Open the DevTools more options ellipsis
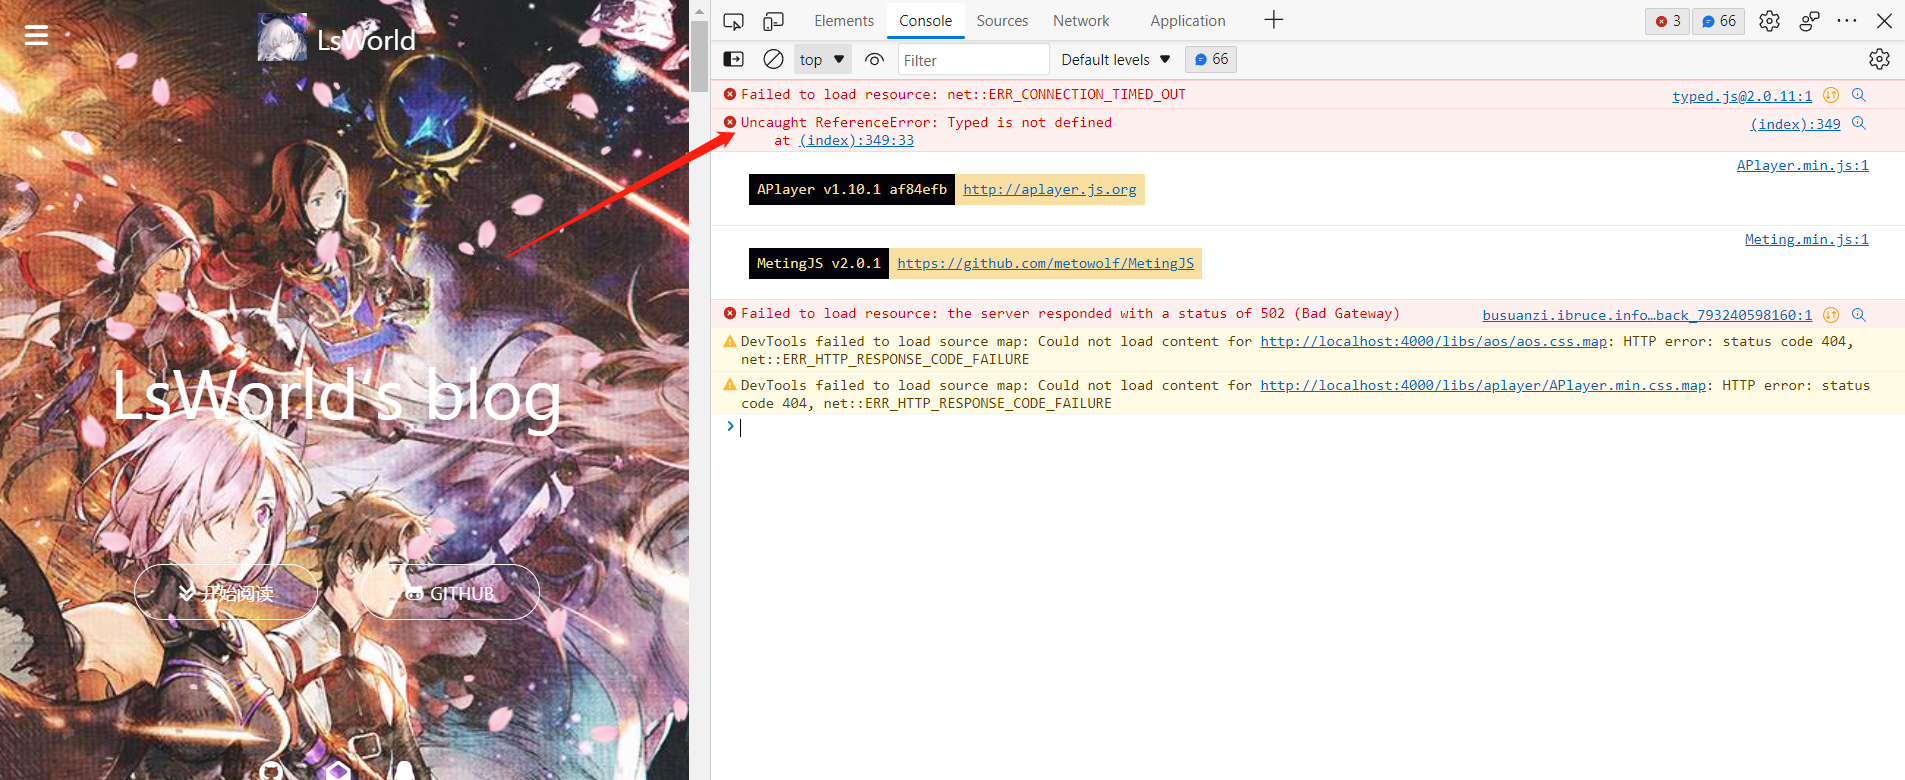This screenshot has height=780, width=1905. (1847, 21)
